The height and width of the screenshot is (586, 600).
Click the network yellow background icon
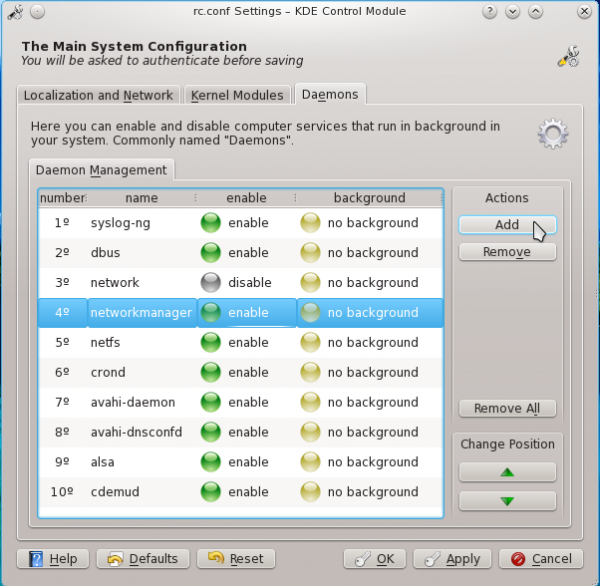coord(310,282)
